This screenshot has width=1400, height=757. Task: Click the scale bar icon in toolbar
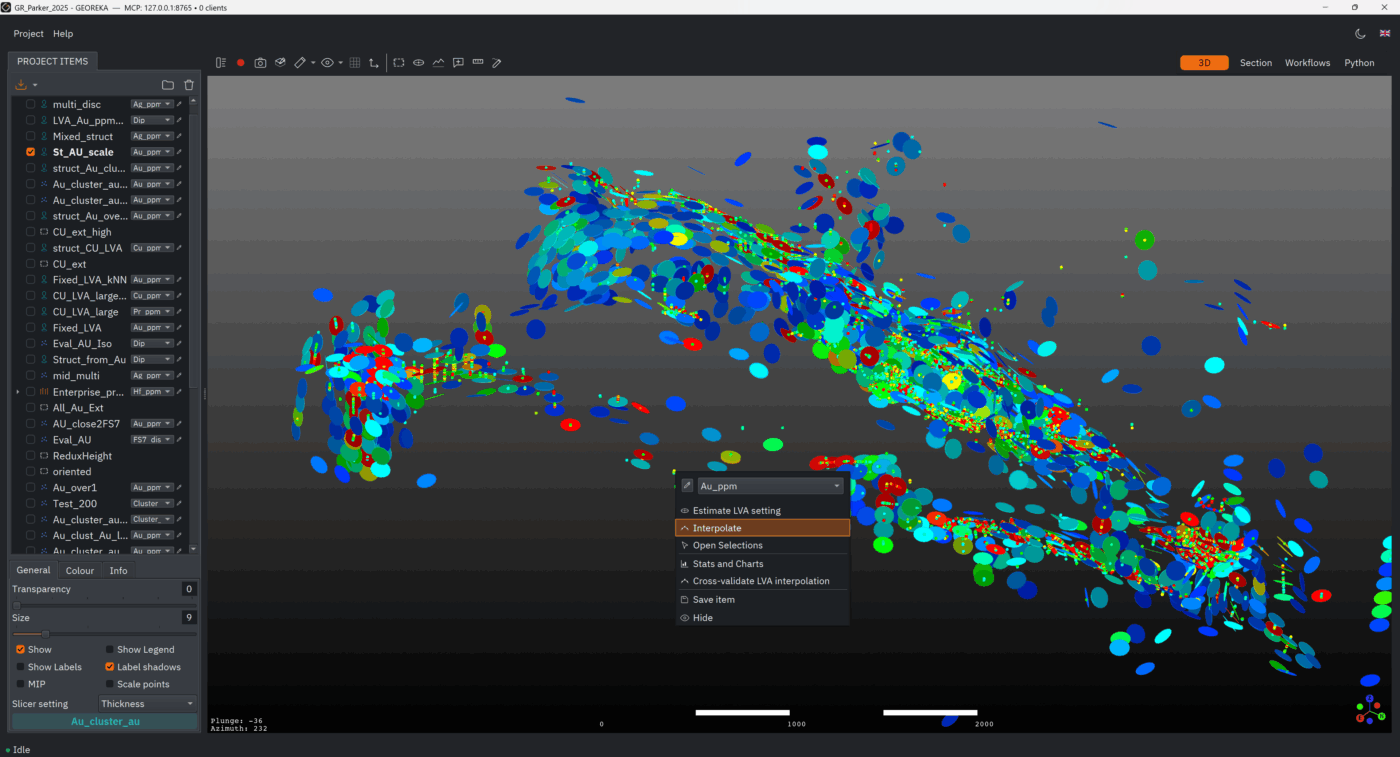(x=477, y=62)
